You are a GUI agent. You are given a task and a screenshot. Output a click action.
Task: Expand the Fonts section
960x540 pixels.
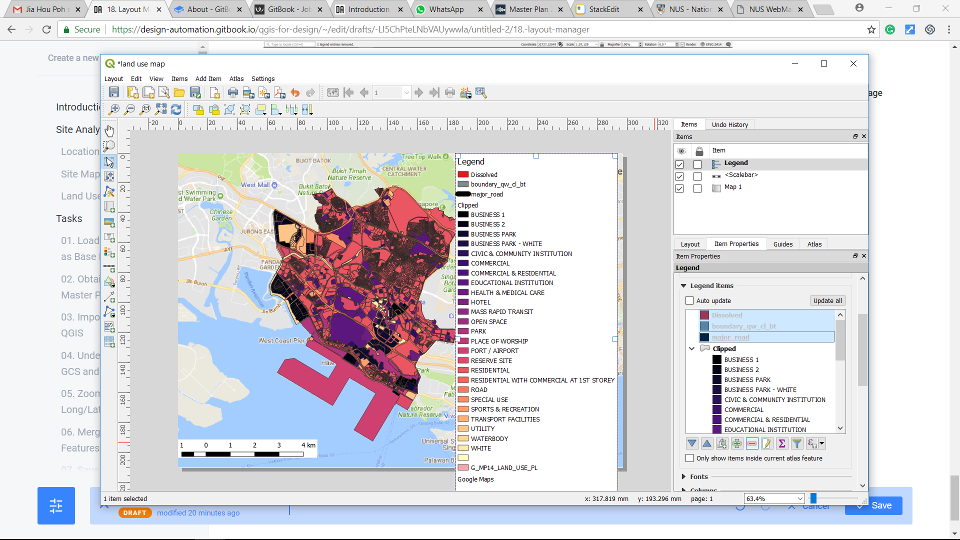point(683,476)
